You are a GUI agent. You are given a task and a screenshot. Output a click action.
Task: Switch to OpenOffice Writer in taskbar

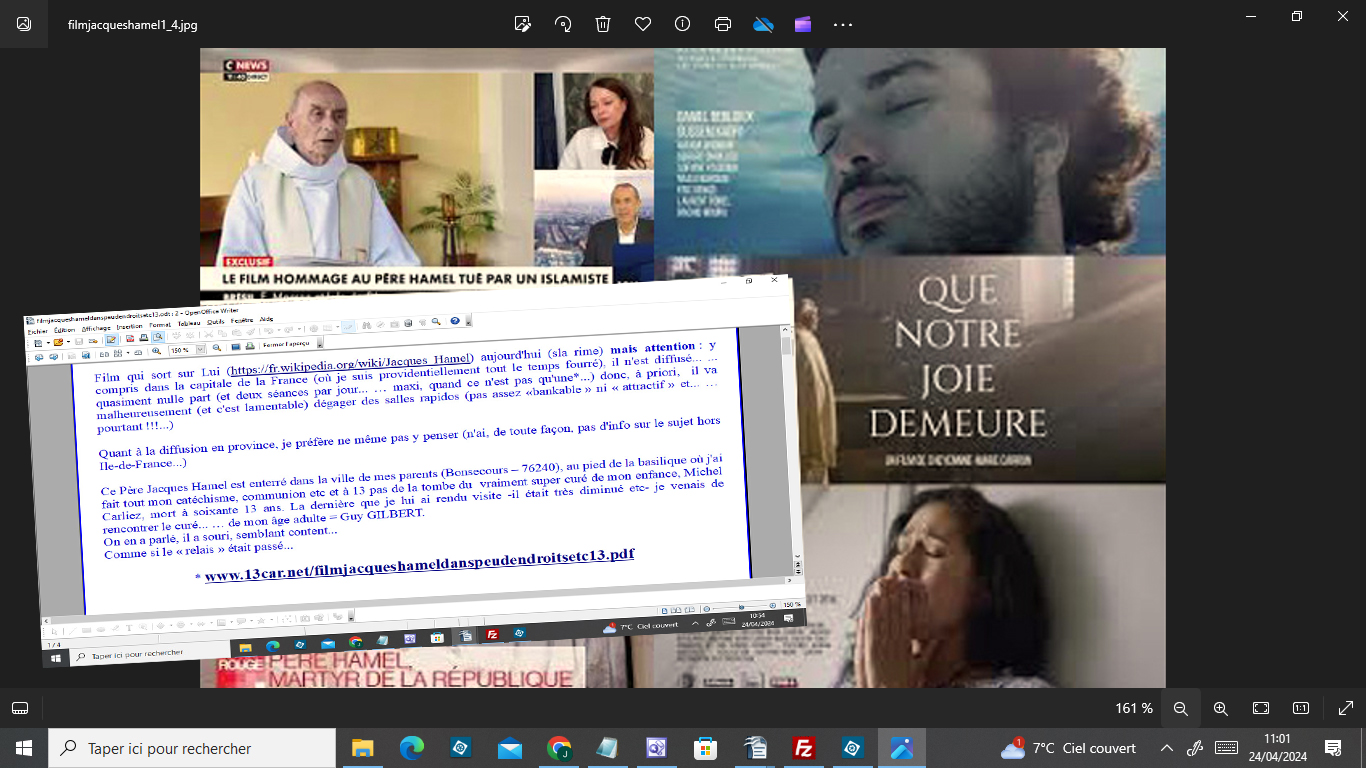tap(755, 748)
